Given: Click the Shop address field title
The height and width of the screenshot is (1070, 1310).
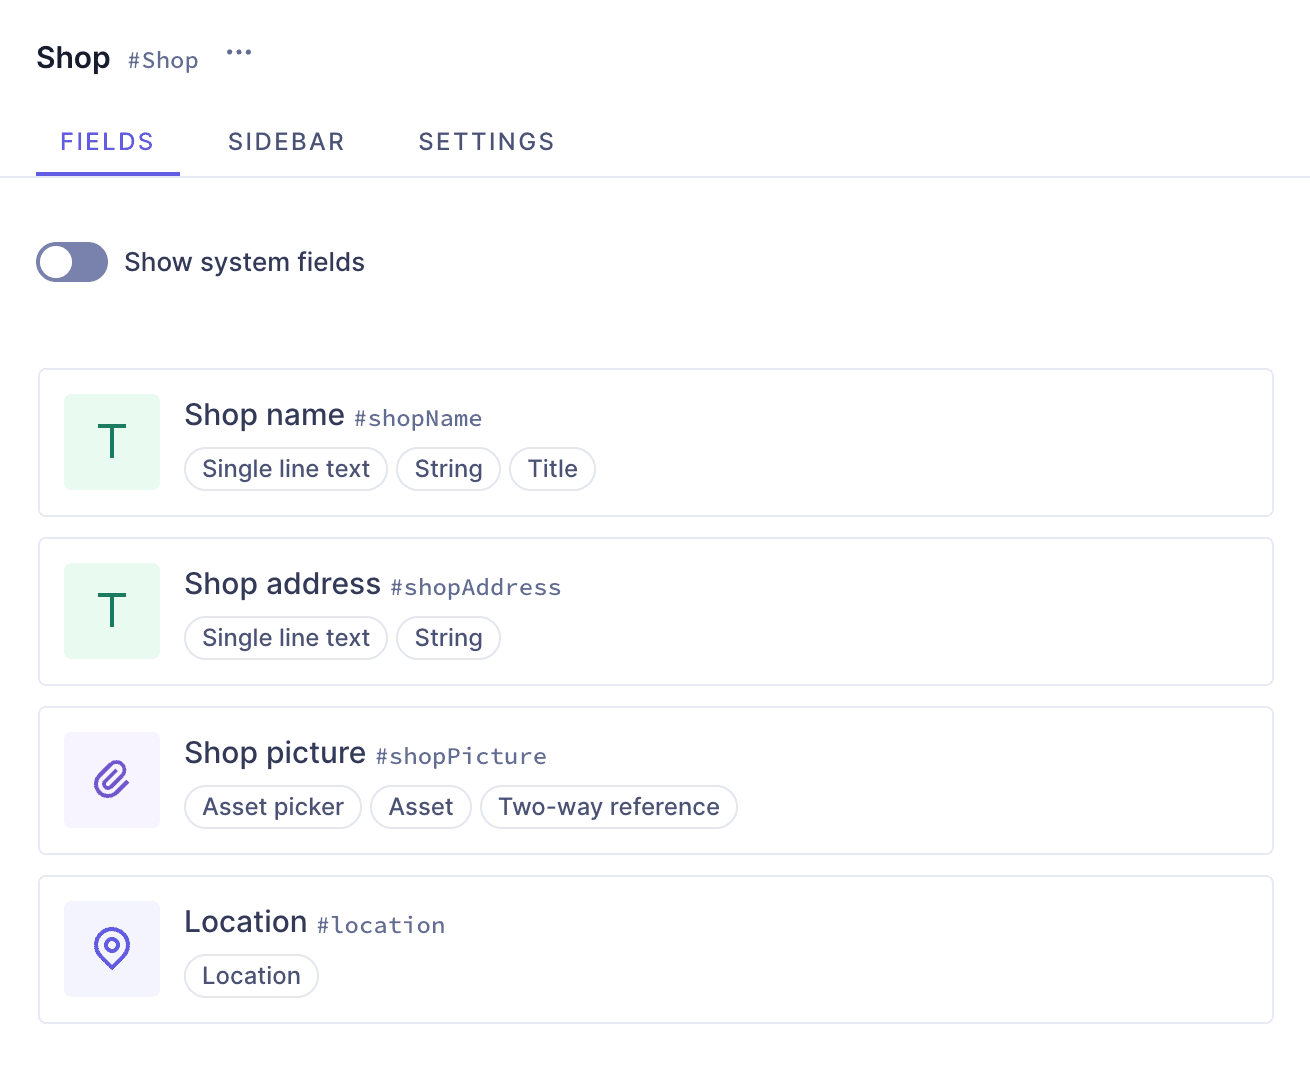Looking at the screenshot, I should pos(282,584).
